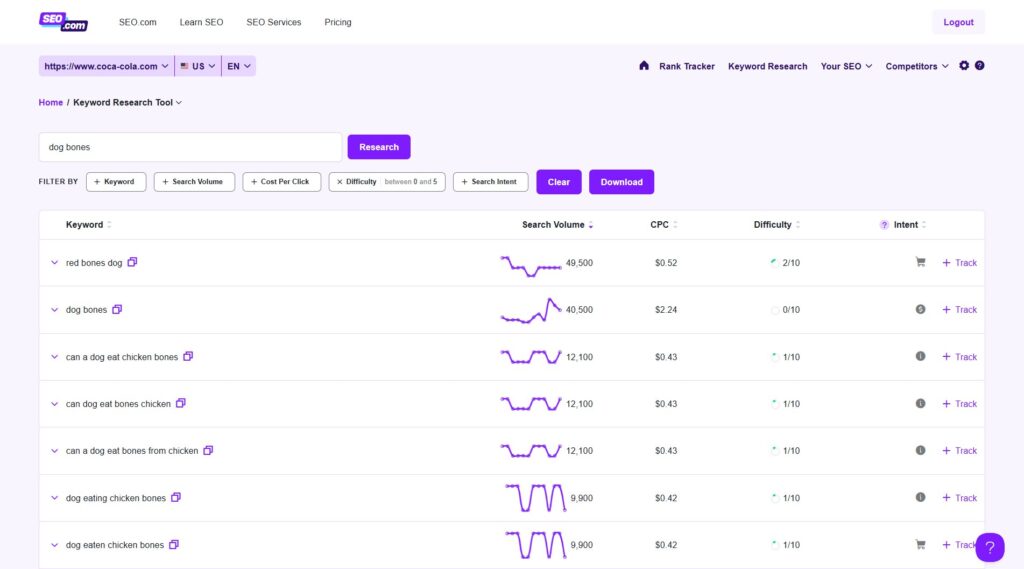Image resolution: width=1024 pixels, height=569 pixels.
Task: Track 'dog eating chicken bones' keyword
Action: (x=959, y=498)
